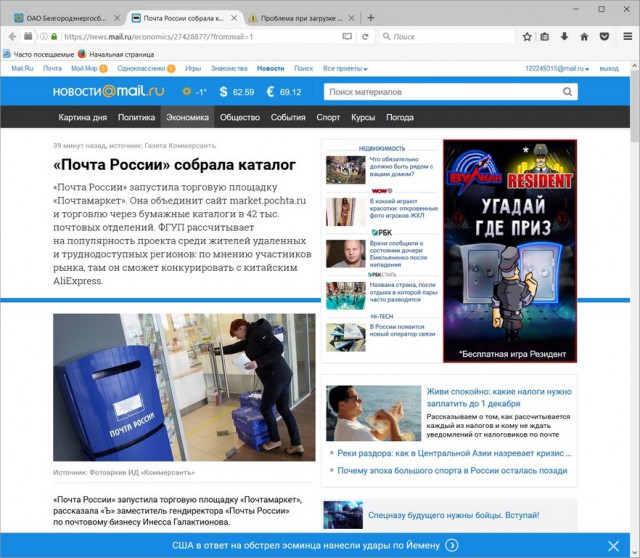The image size is (640, 558).
Task: Close the Почта России собрала tab
Action: [234, 18]
